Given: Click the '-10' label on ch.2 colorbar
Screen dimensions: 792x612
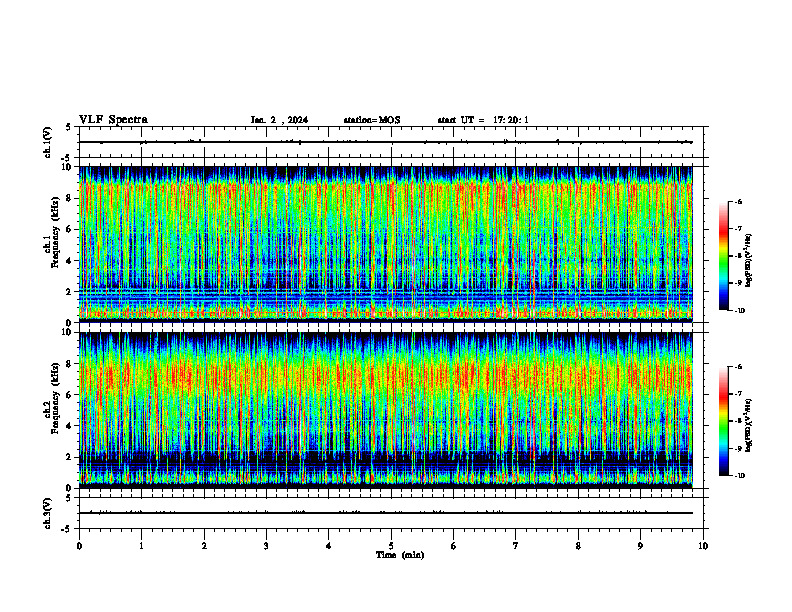Looking at the screenshot, I should pyautogui.click(x=740, y=476).
